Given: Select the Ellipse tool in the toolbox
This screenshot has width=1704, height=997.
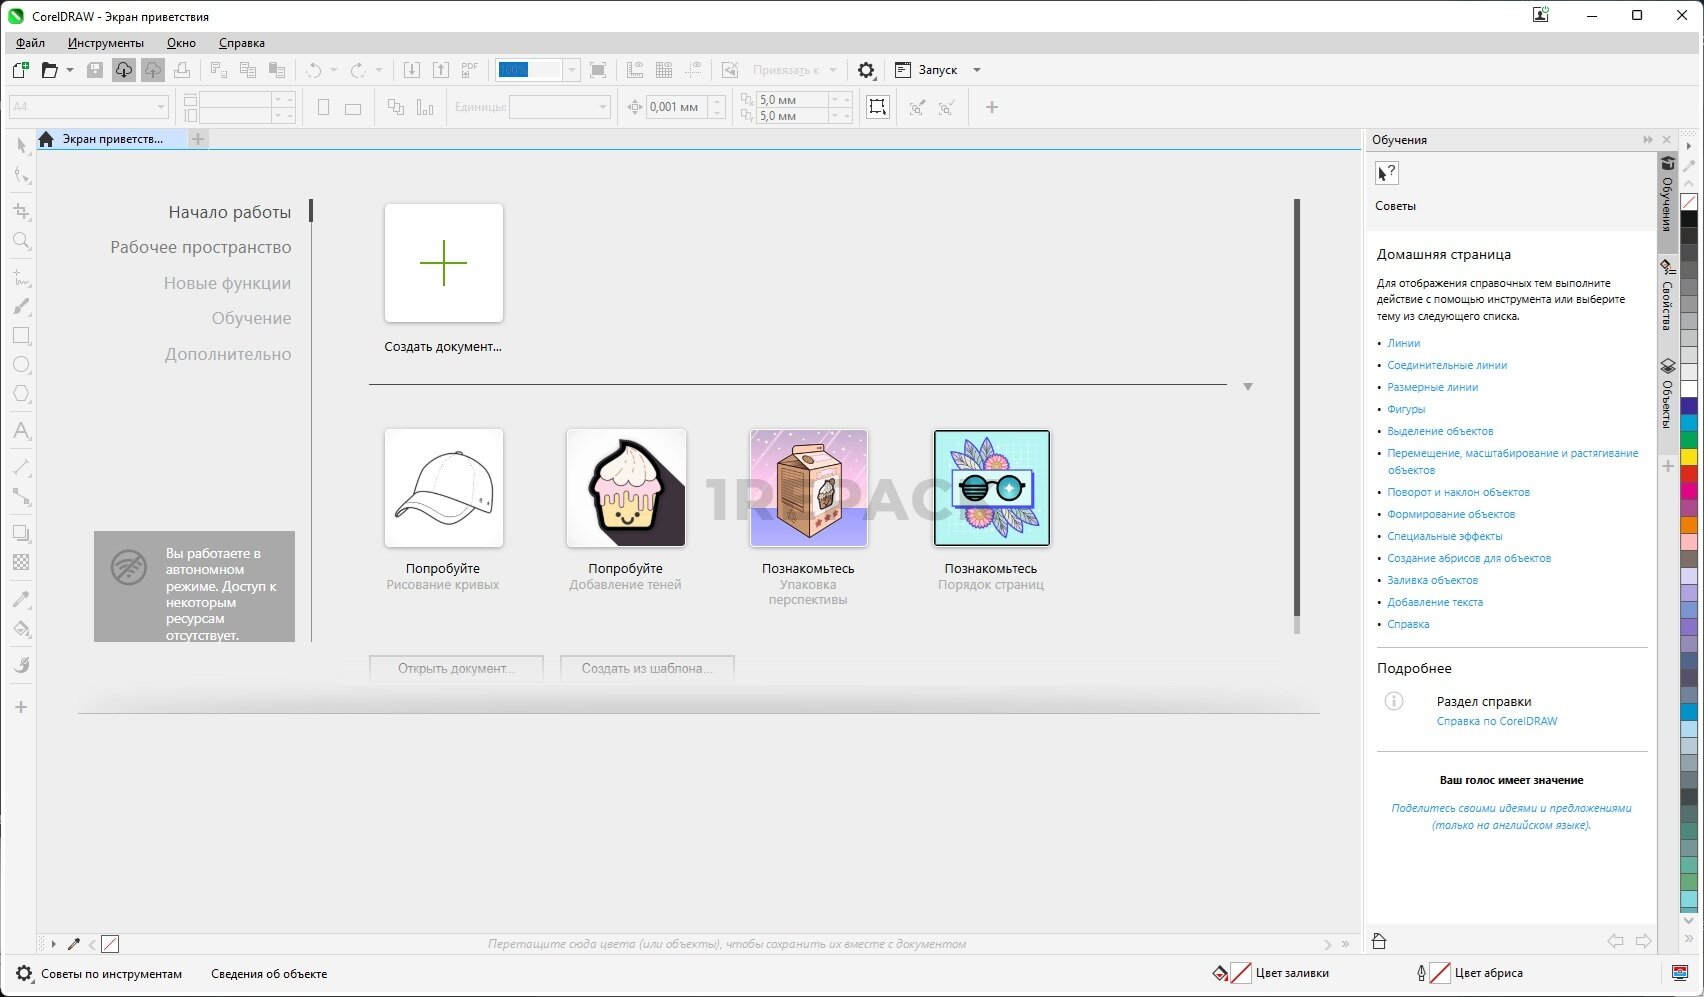Looking at the screenshot, I should tap(21, 365).
